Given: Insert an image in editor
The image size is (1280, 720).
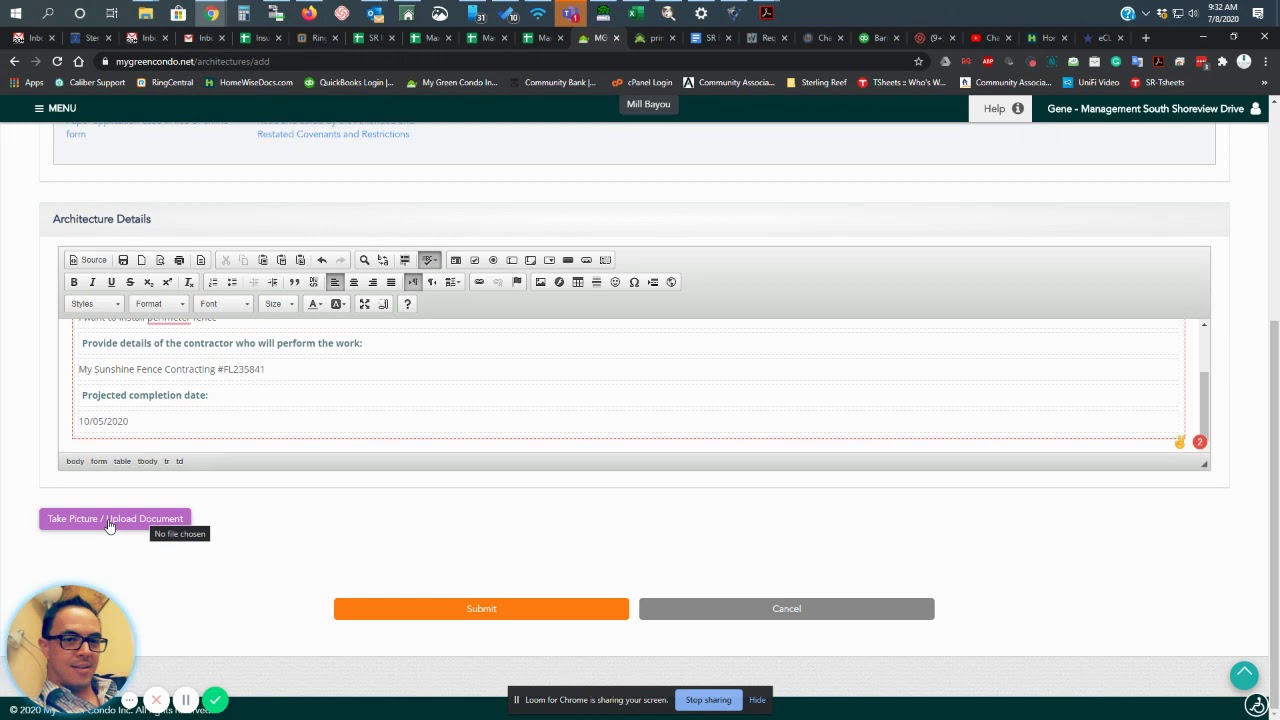Looking at the screenshot, I should [540, 282].
